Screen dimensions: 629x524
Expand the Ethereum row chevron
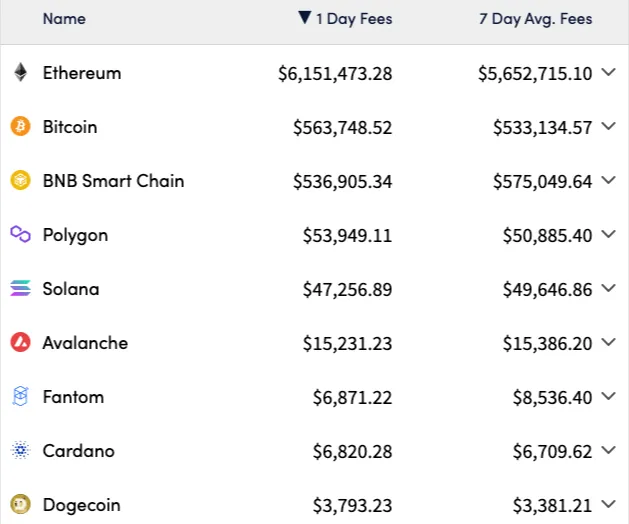click(609, 72)
